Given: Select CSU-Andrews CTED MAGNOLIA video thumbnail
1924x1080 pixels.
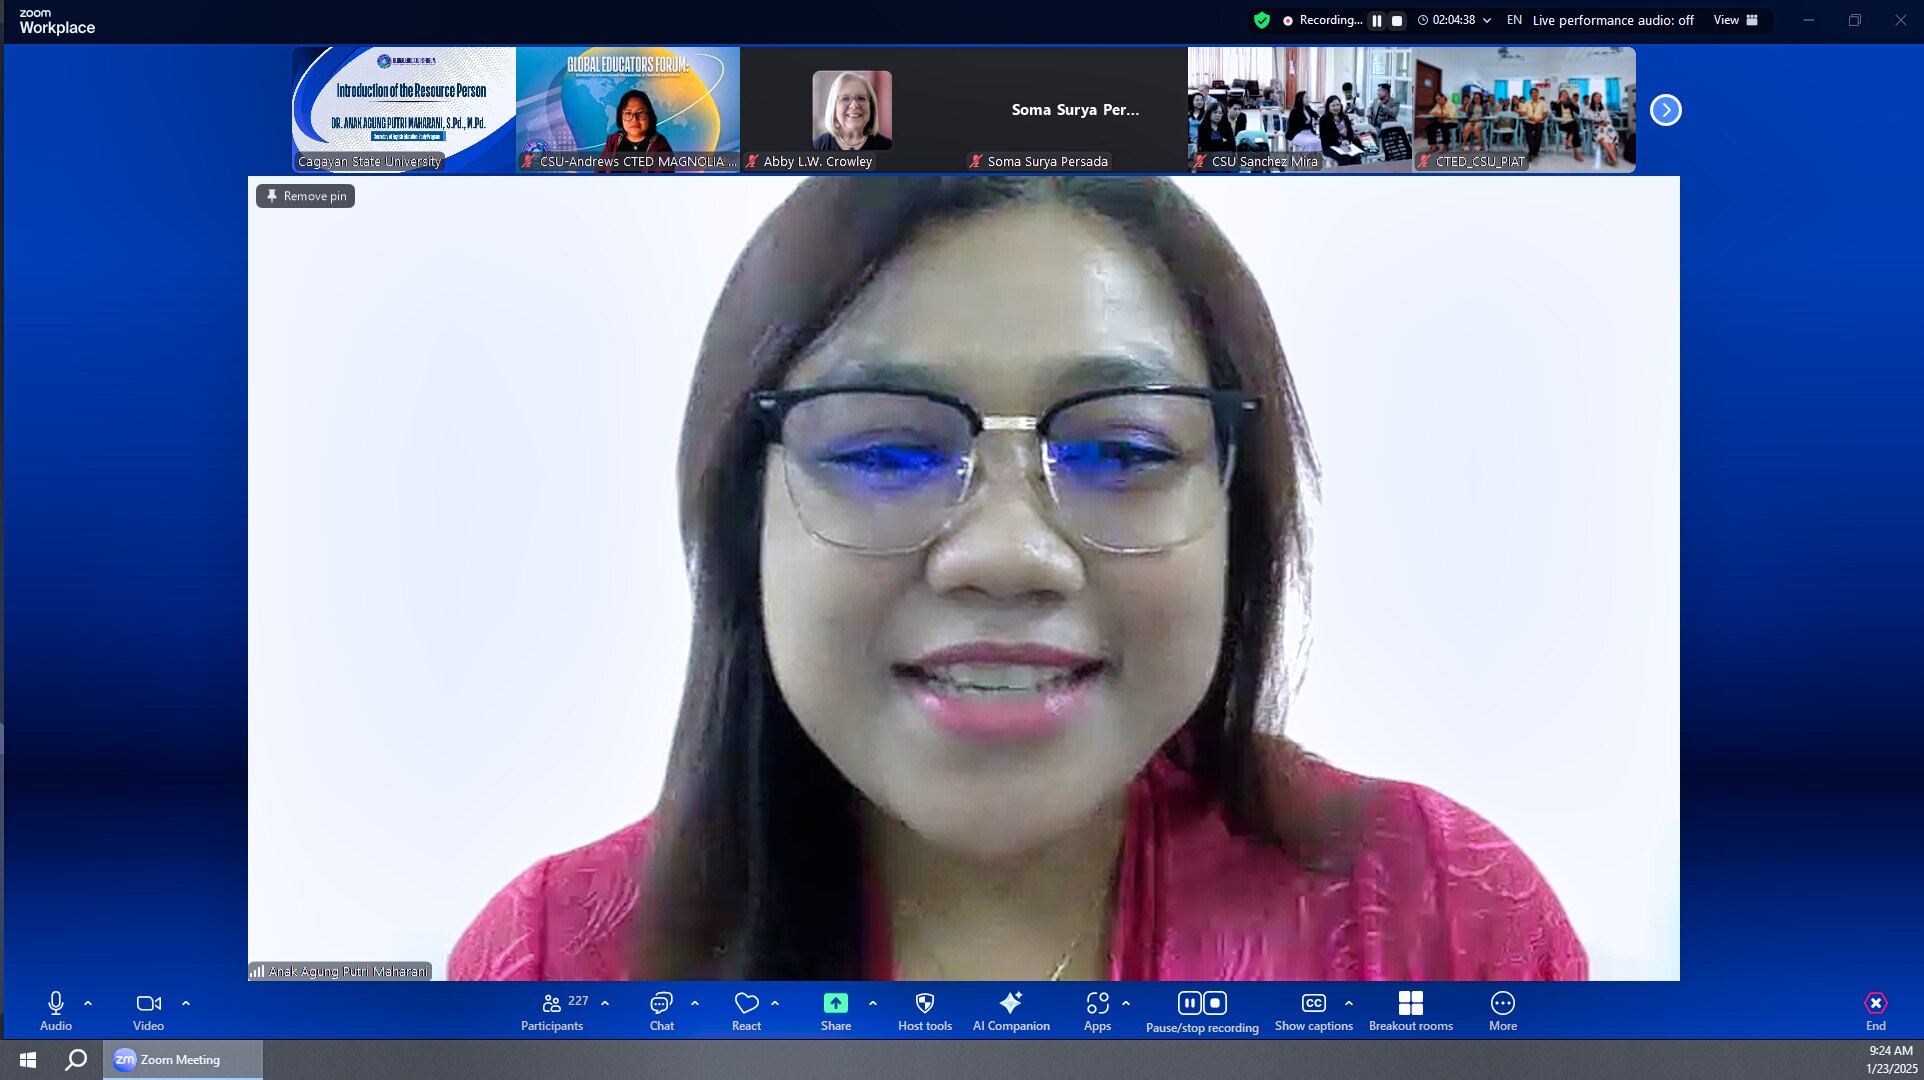Looking at the screenshot, I should [628, 110].
